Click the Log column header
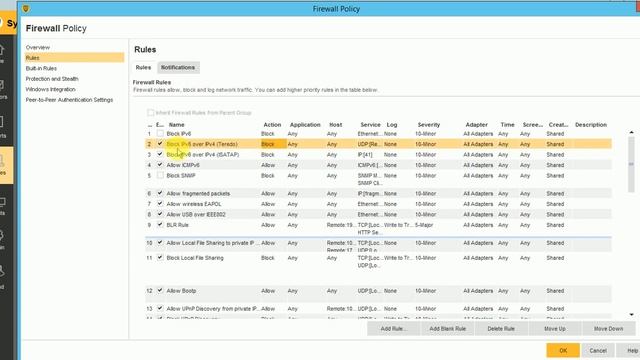The width and height of the screenshot is (640, 360). [x=392, y=125]
